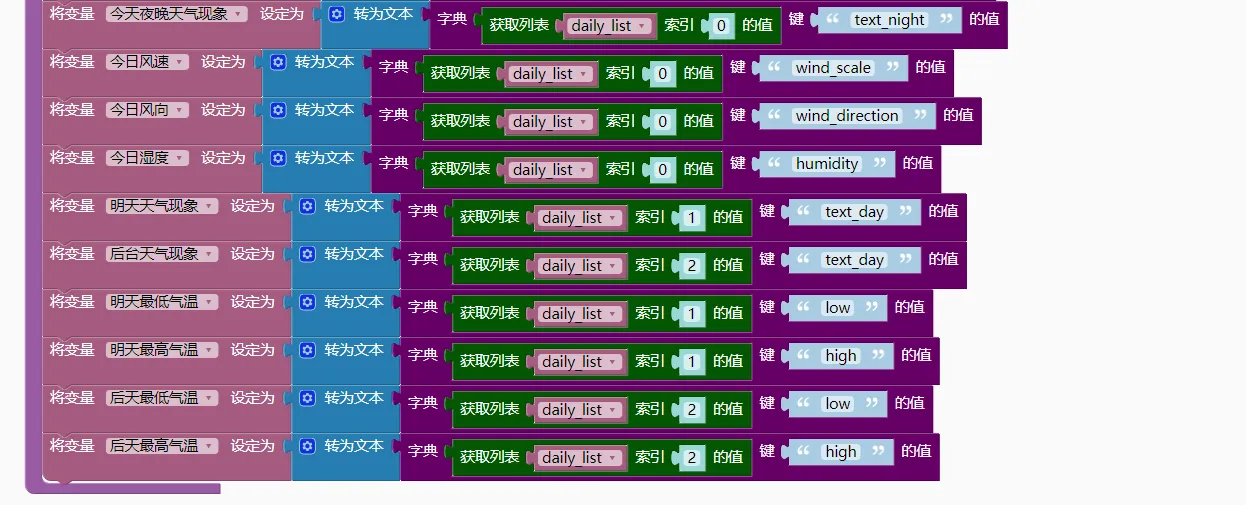Click the gear icon in the 今日风向 row
Viewport: 1246px width, 505px height.
pyautogui.click(x=278, y=110)
